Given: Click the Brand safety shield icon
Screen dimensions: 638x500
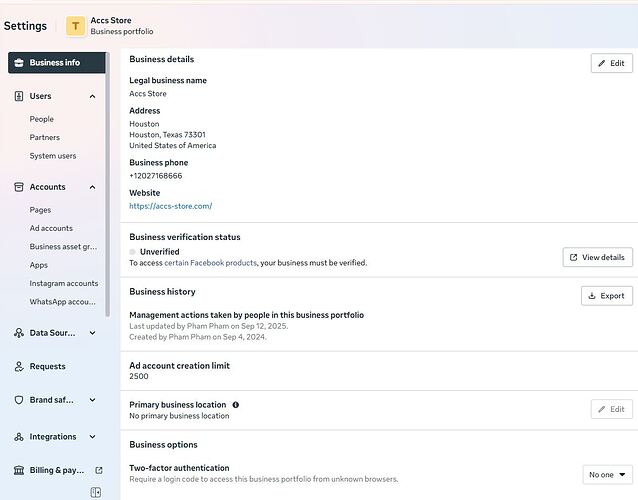Looking at the screenshot, I should pos(19,400).
